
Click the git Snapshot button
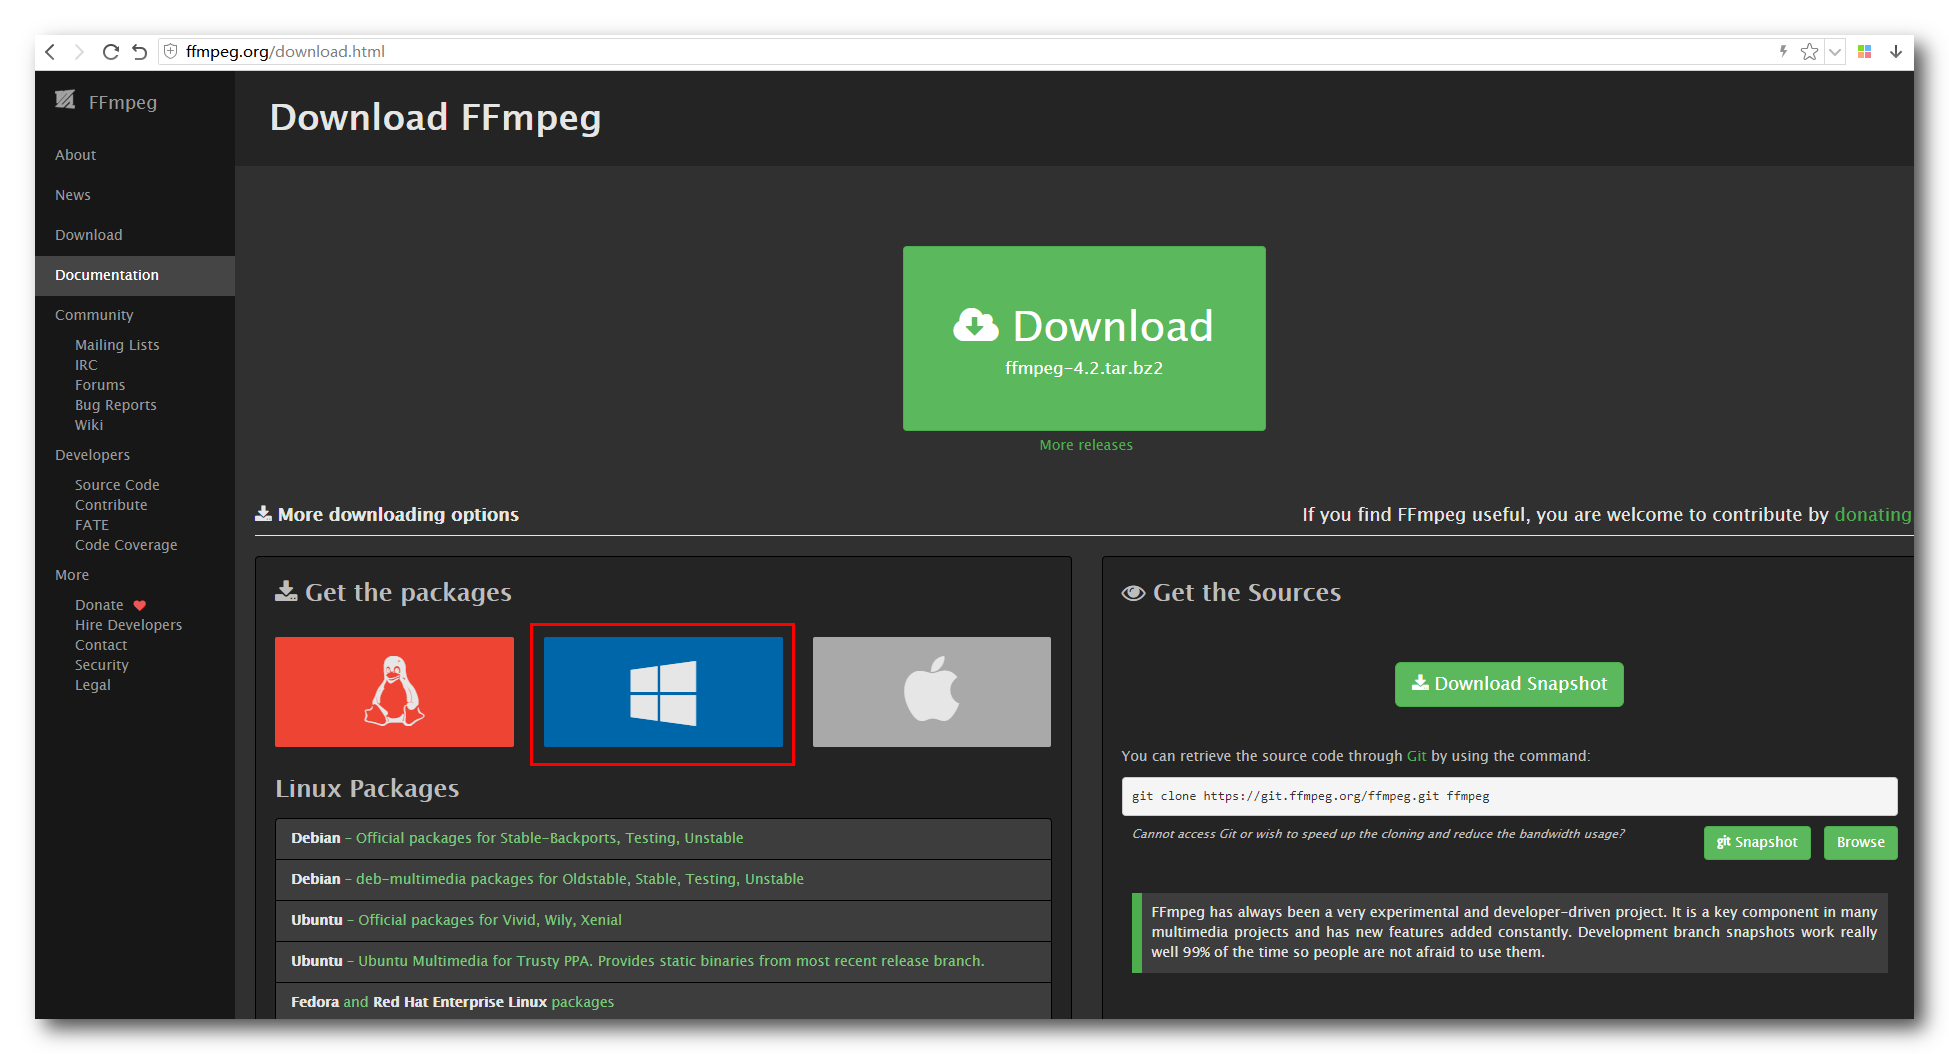(x=1757, y=842)
